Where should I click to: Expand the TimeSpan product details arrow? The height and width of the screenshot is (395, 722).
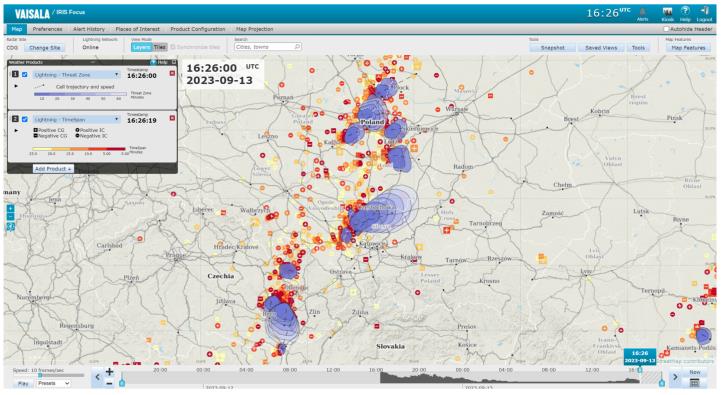pyautogui.click(x=17, y=131)
